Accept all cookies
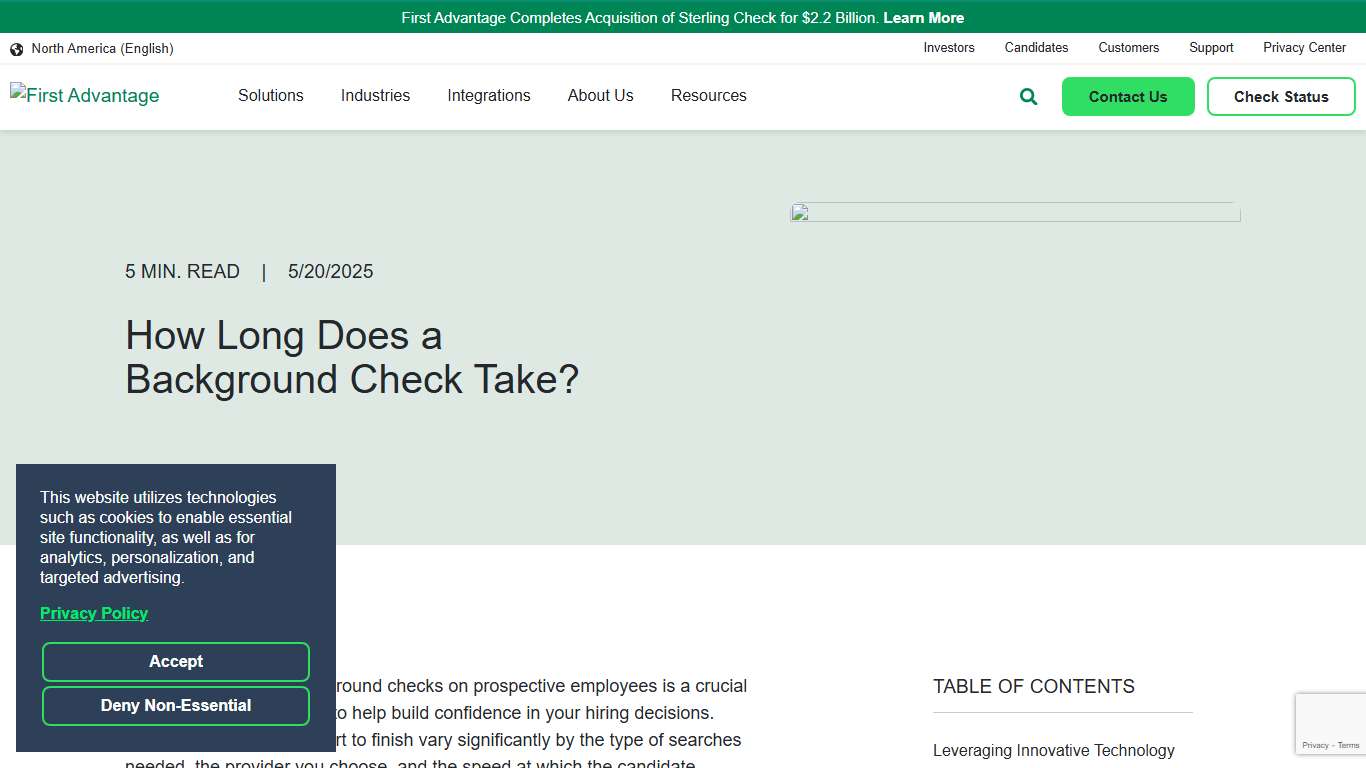1366x768 pixels. tap(176, 661)
